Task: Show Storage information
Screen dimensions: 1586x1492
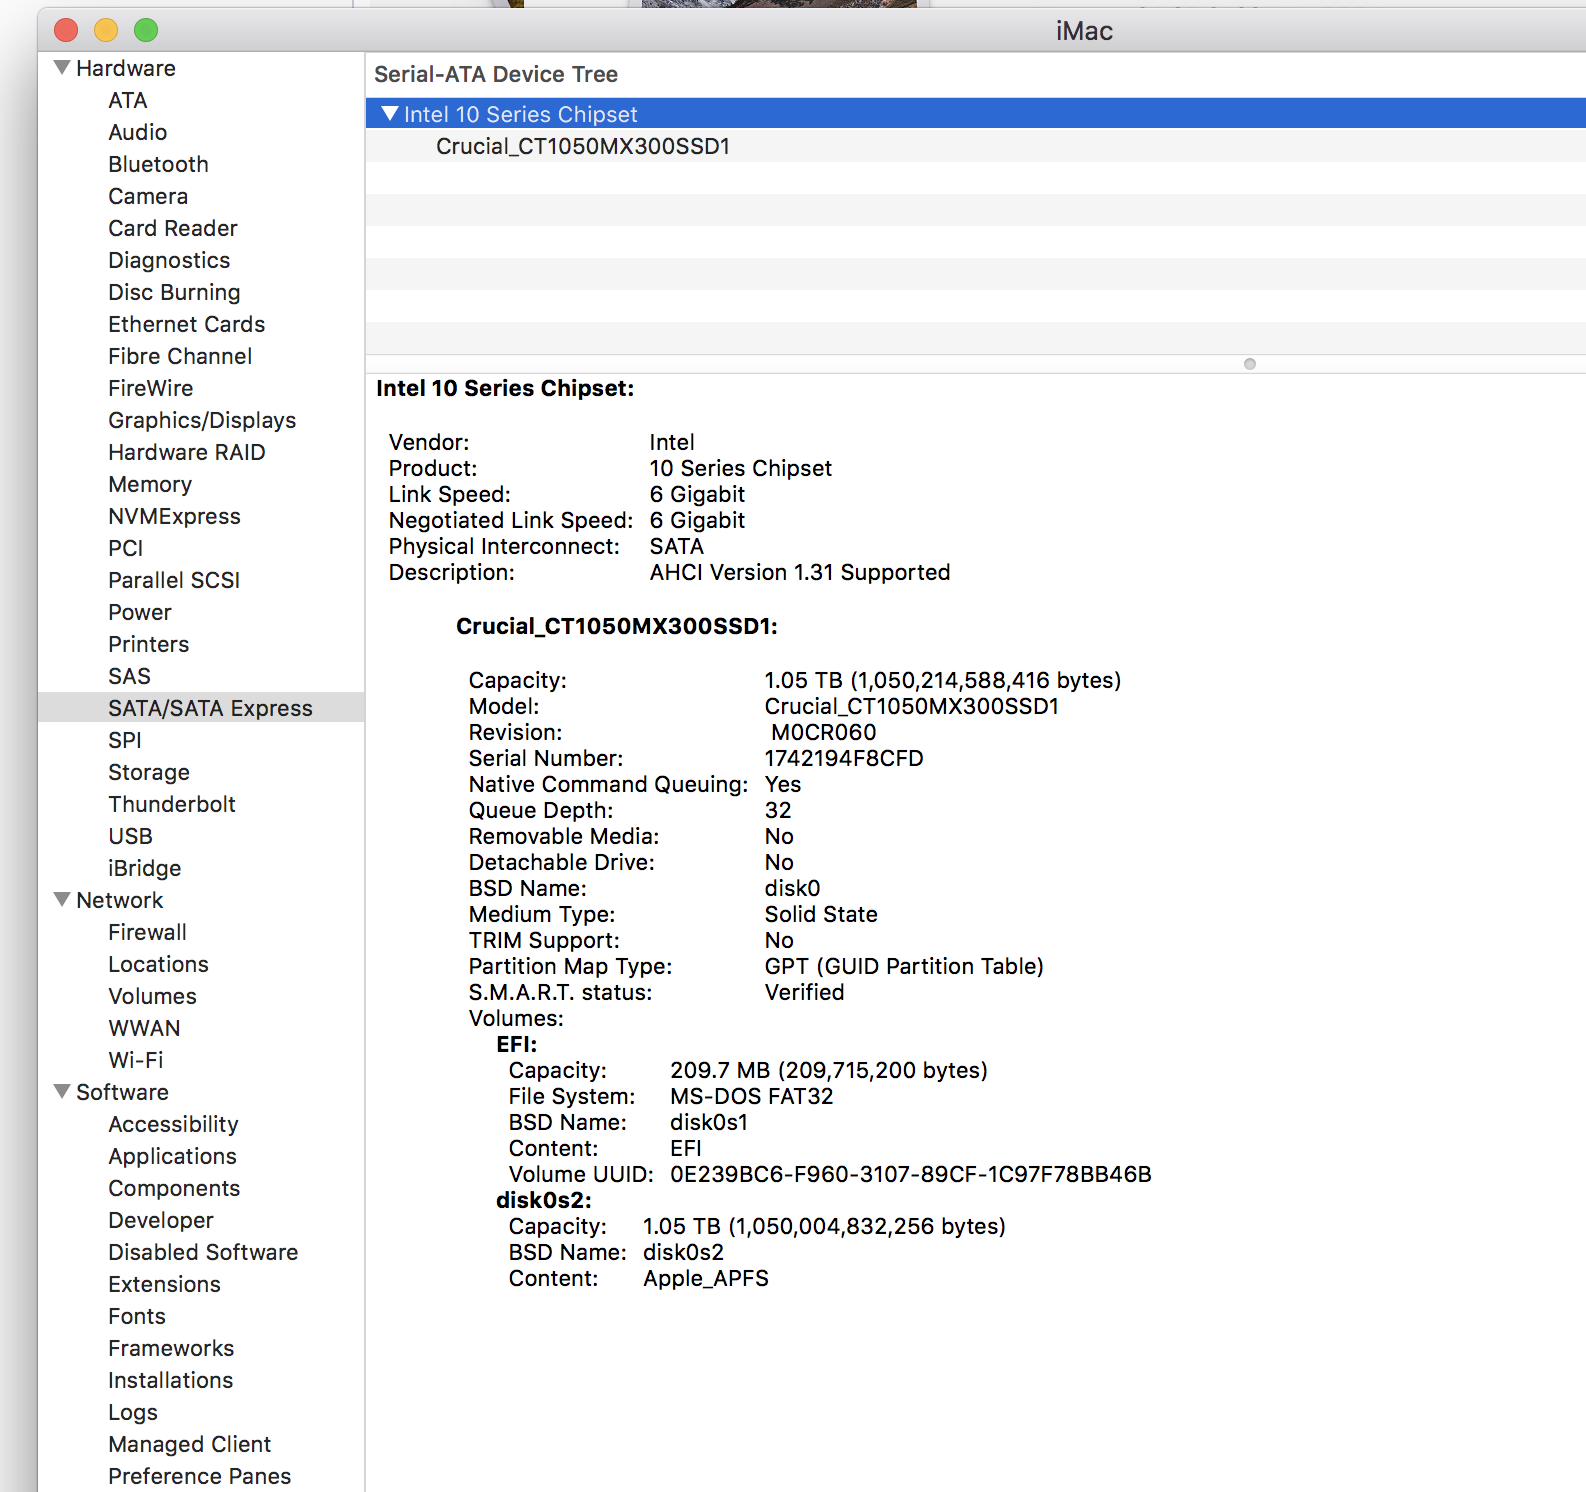Action: pyautogui.click(x=149, y=772)
